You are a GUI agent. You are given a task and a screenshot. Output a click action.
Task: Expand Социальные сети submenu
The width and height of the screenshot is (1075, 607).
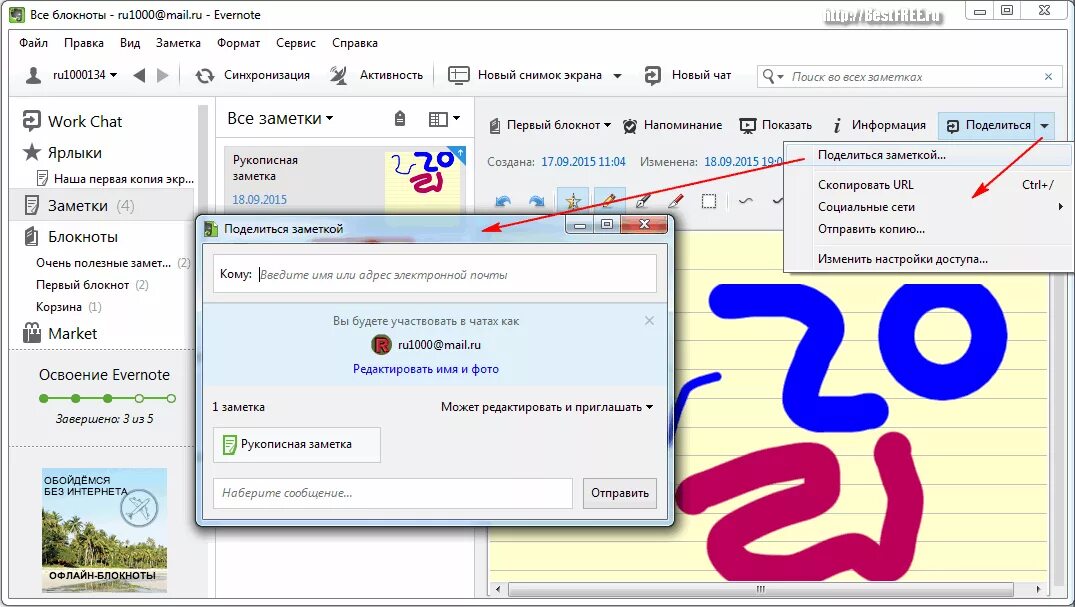(929, 206)
